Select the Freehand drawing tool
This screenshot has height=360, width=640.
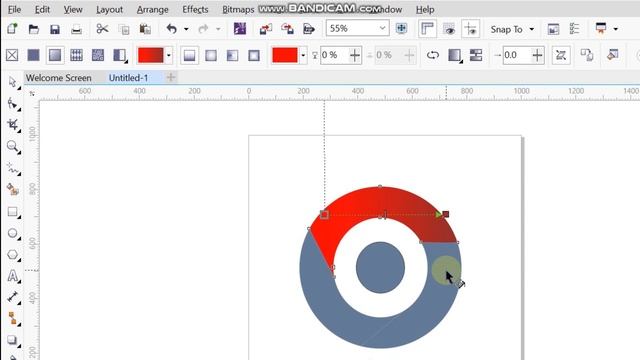pyautogui.click(x=13, y=168)
